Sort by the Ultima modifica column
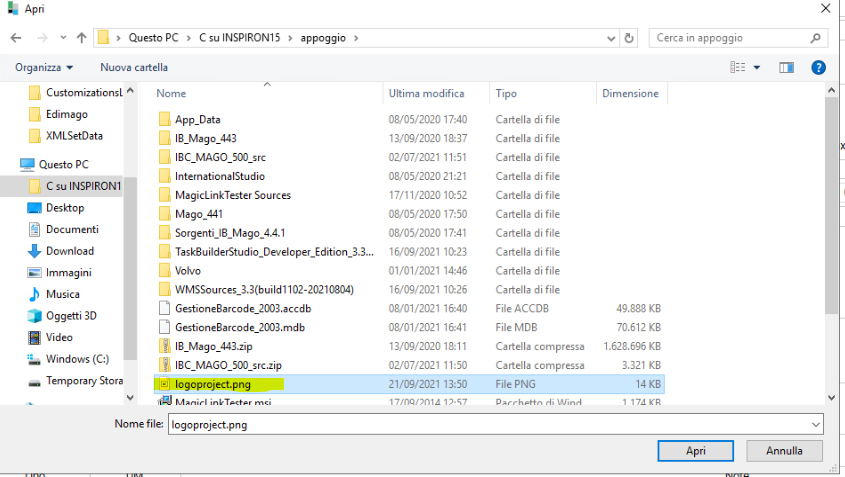This screenshot has width=845, height=477. coord(427,93)
